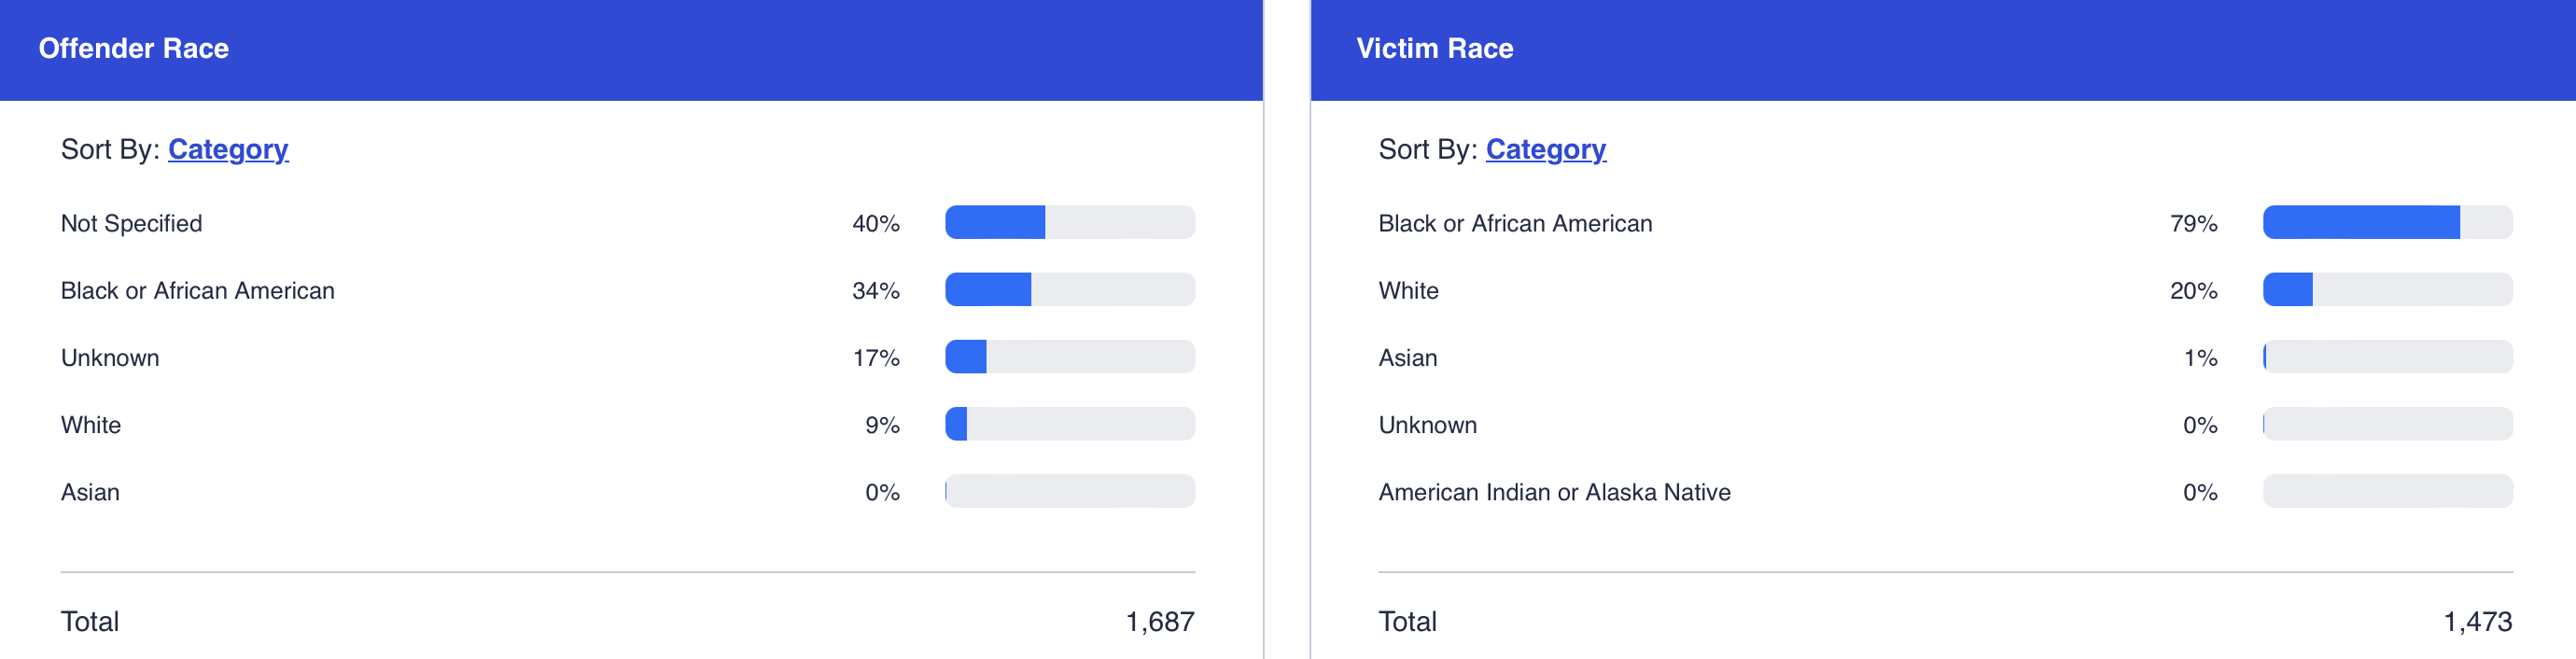Image resolution: width=2576 pixels, height=659 pixels.
Task: Click the Not Specified row label
Action: (131, 223)
